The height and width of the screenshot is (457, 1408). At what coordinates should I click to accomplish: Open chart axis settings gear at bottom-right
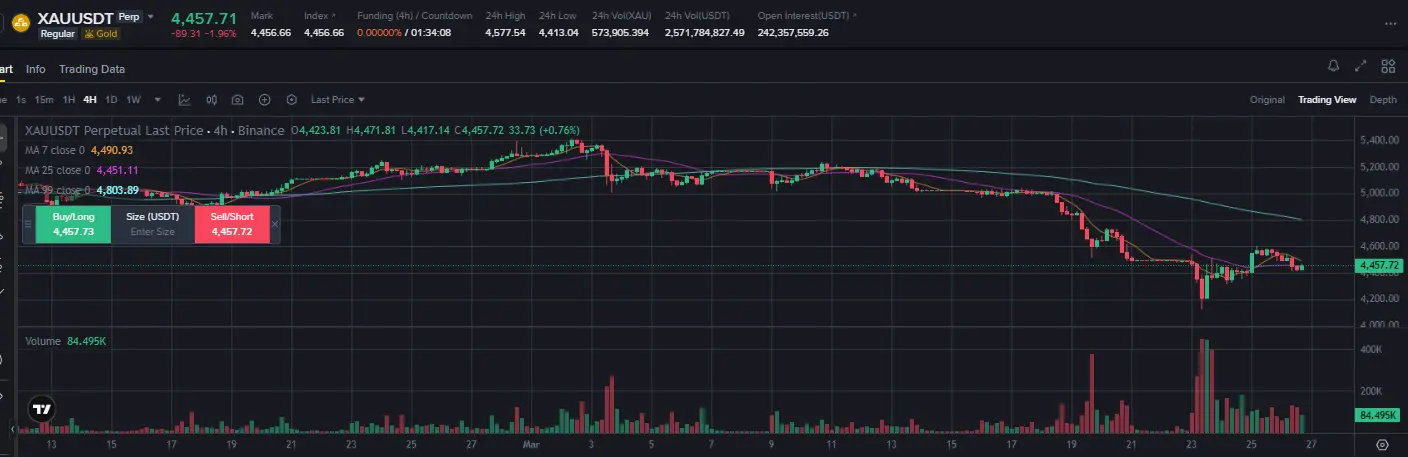[1382, 445]
